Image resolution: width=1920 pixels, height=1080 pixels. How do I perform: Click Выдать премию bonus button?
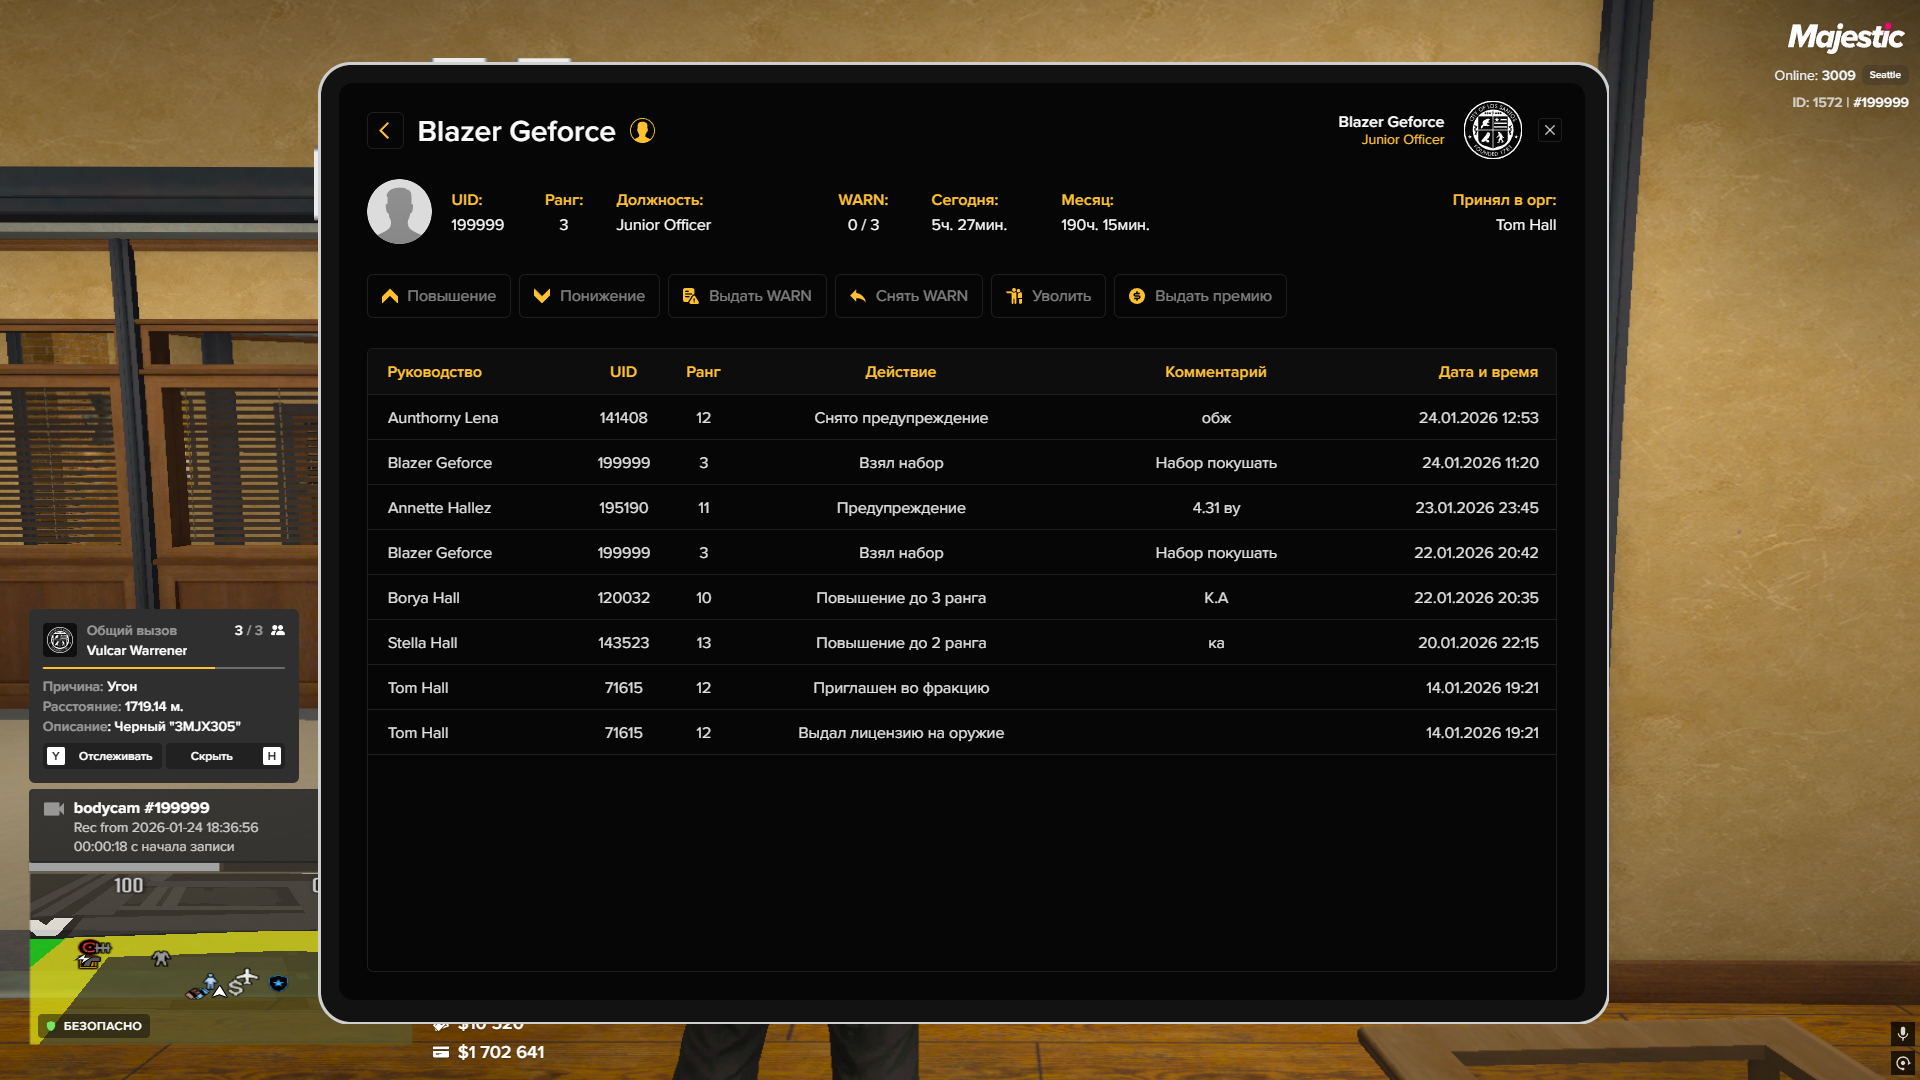(x=1200, y=296)
